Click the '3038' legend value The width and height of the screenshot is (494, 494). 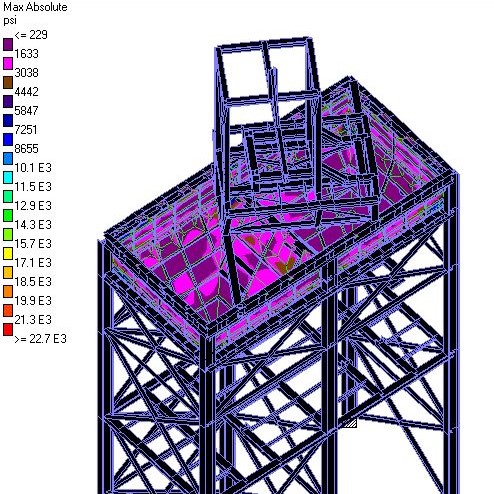click(26, 73)
